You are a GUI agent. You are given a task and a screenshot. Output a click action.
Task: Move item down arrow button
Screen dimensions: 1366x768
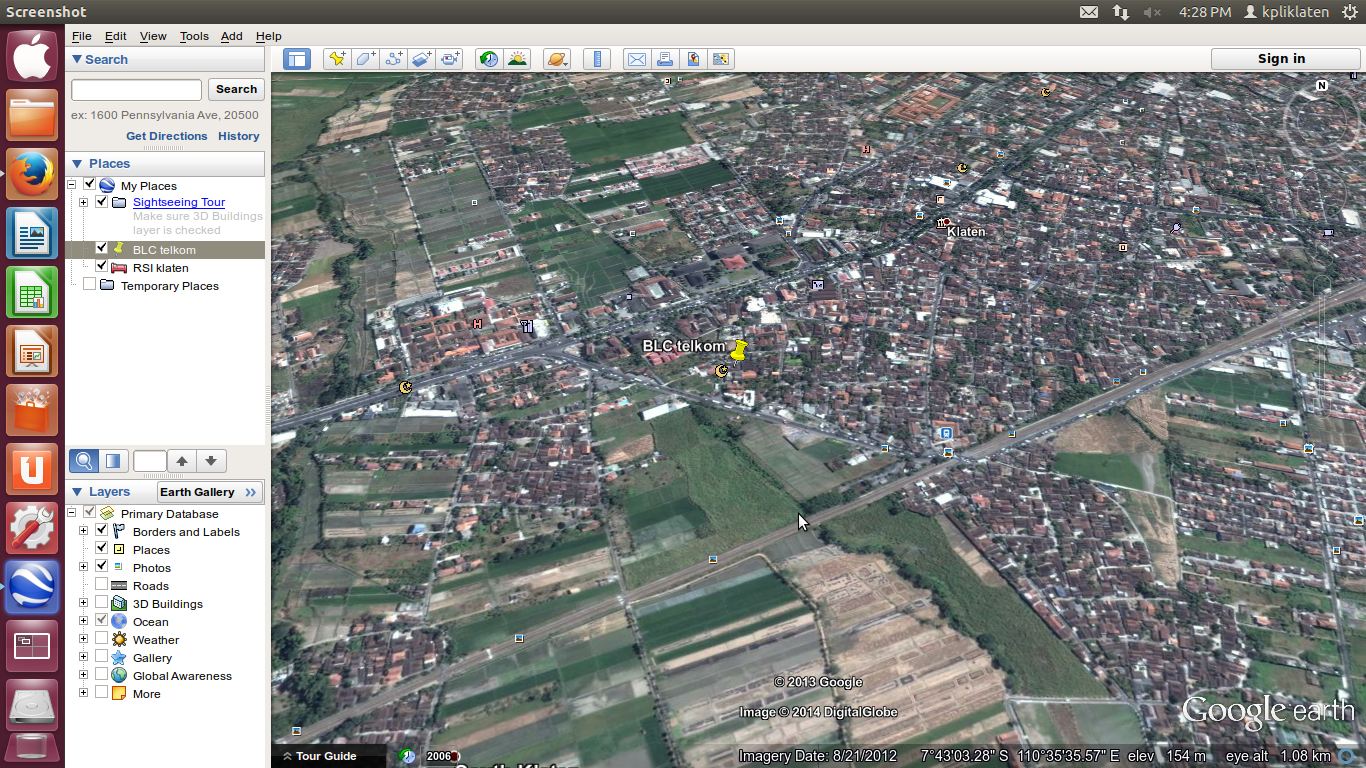pyautogui.click(x=211, y=461)
